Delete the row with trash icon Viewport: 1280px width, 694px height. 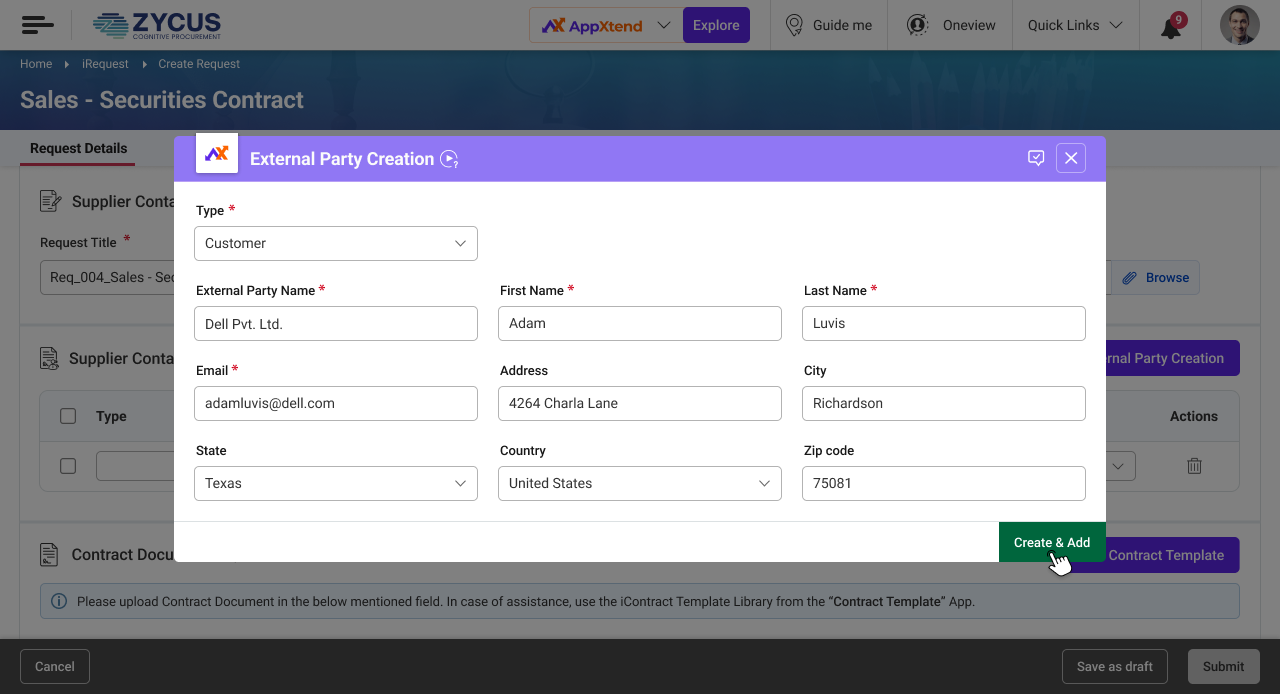coord(1194,466)
